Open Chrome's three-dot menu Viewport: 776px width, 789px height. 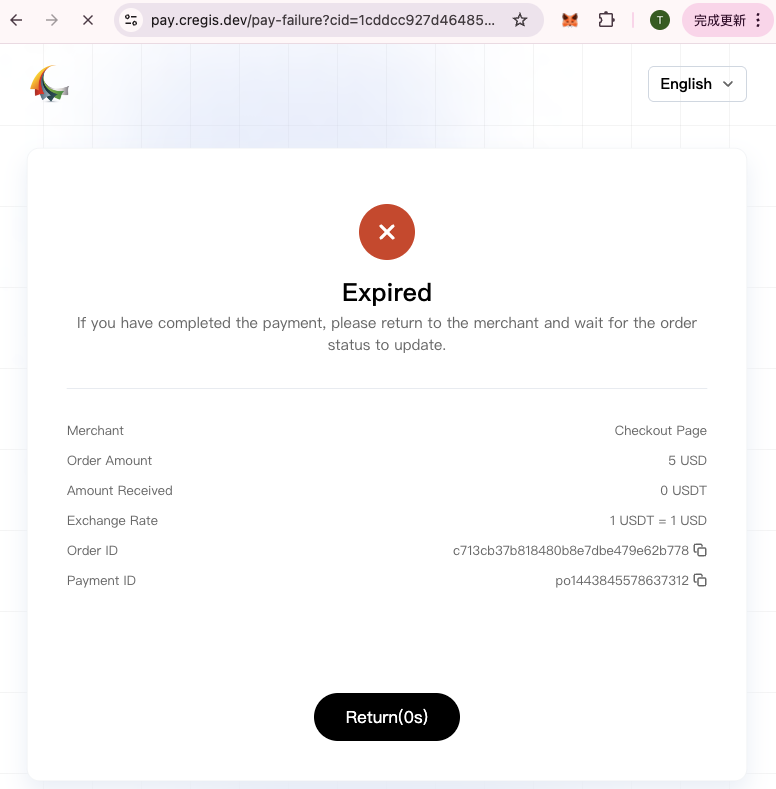758,20
